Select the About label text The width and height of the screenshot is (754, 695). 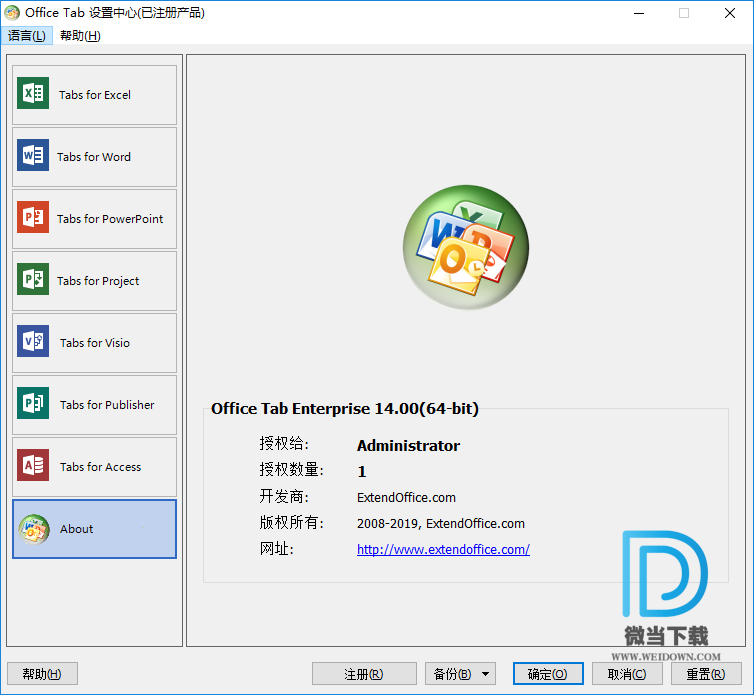pos(76,530)
